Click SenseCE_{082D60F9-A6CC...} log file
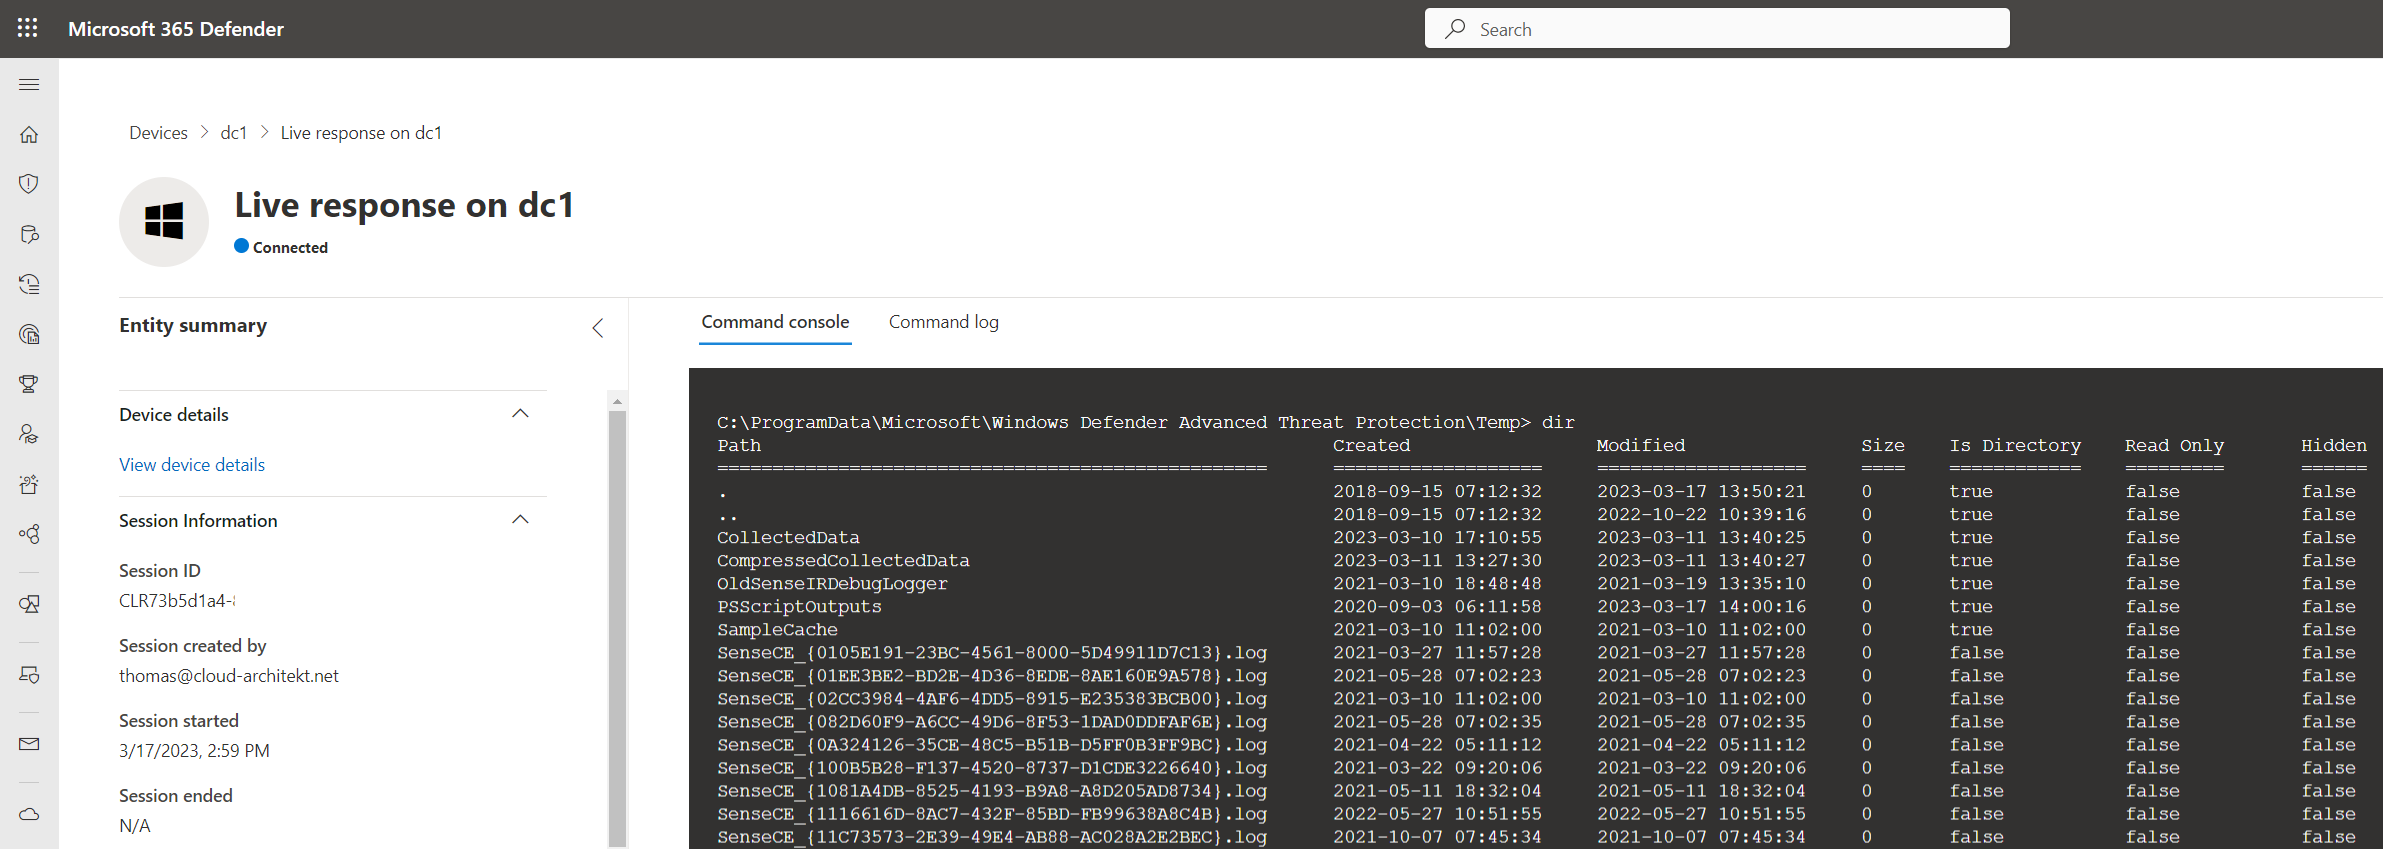Image resolution: width=2383 pixels, height=849 pixels. click(x=992, y=721)
